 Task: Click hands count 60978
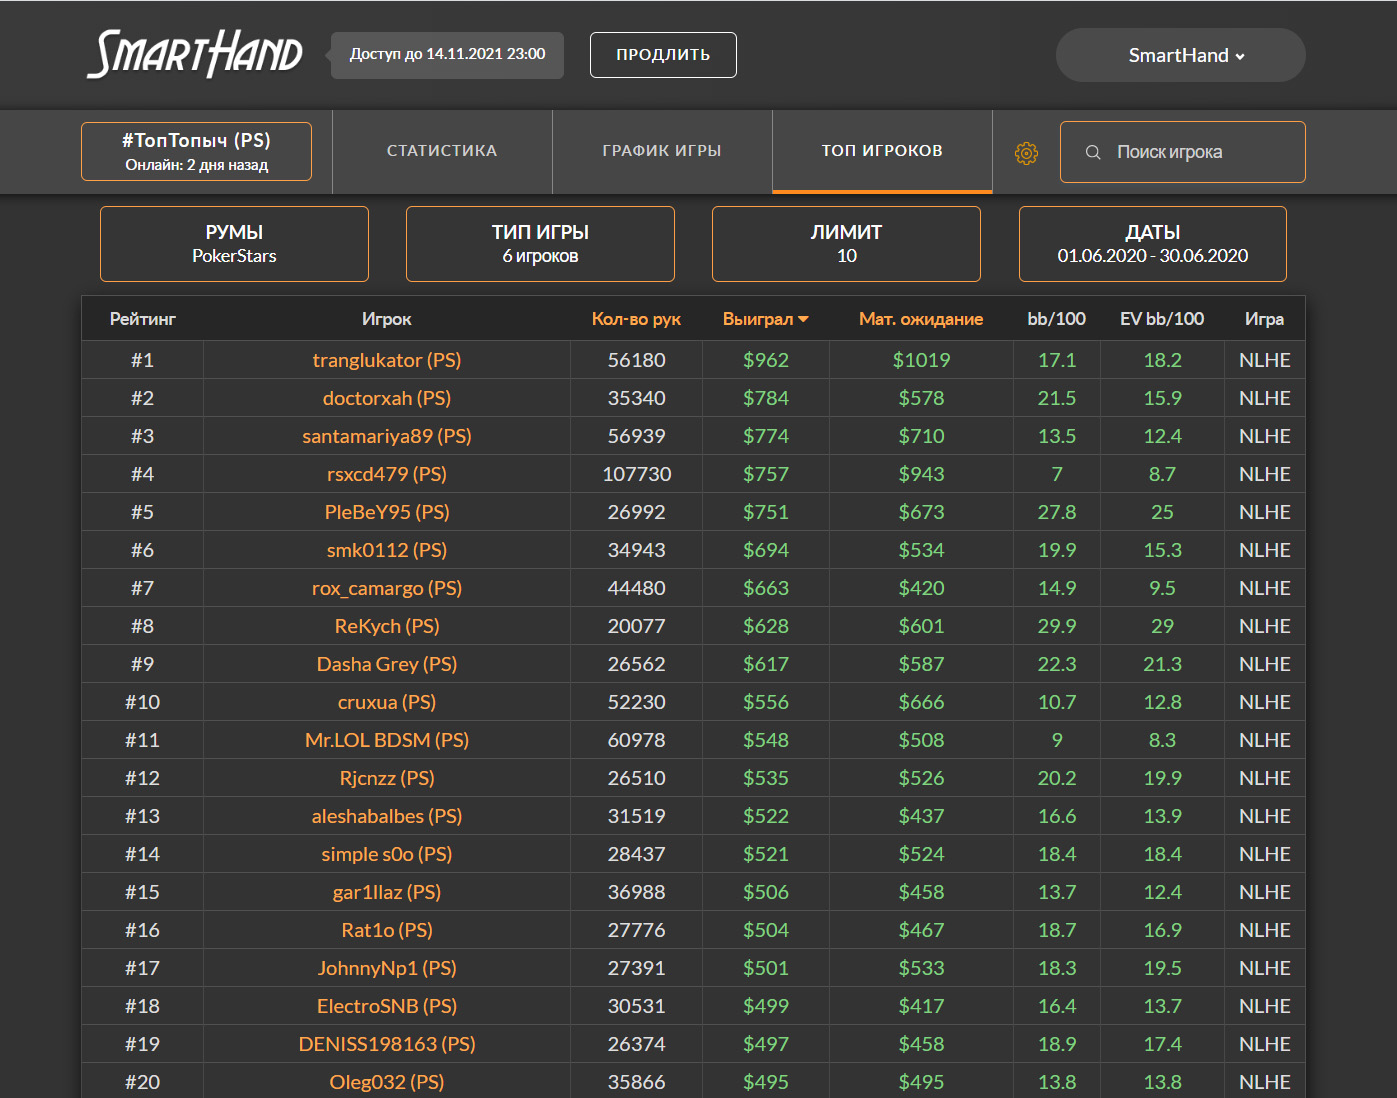(x=637, y=740)
